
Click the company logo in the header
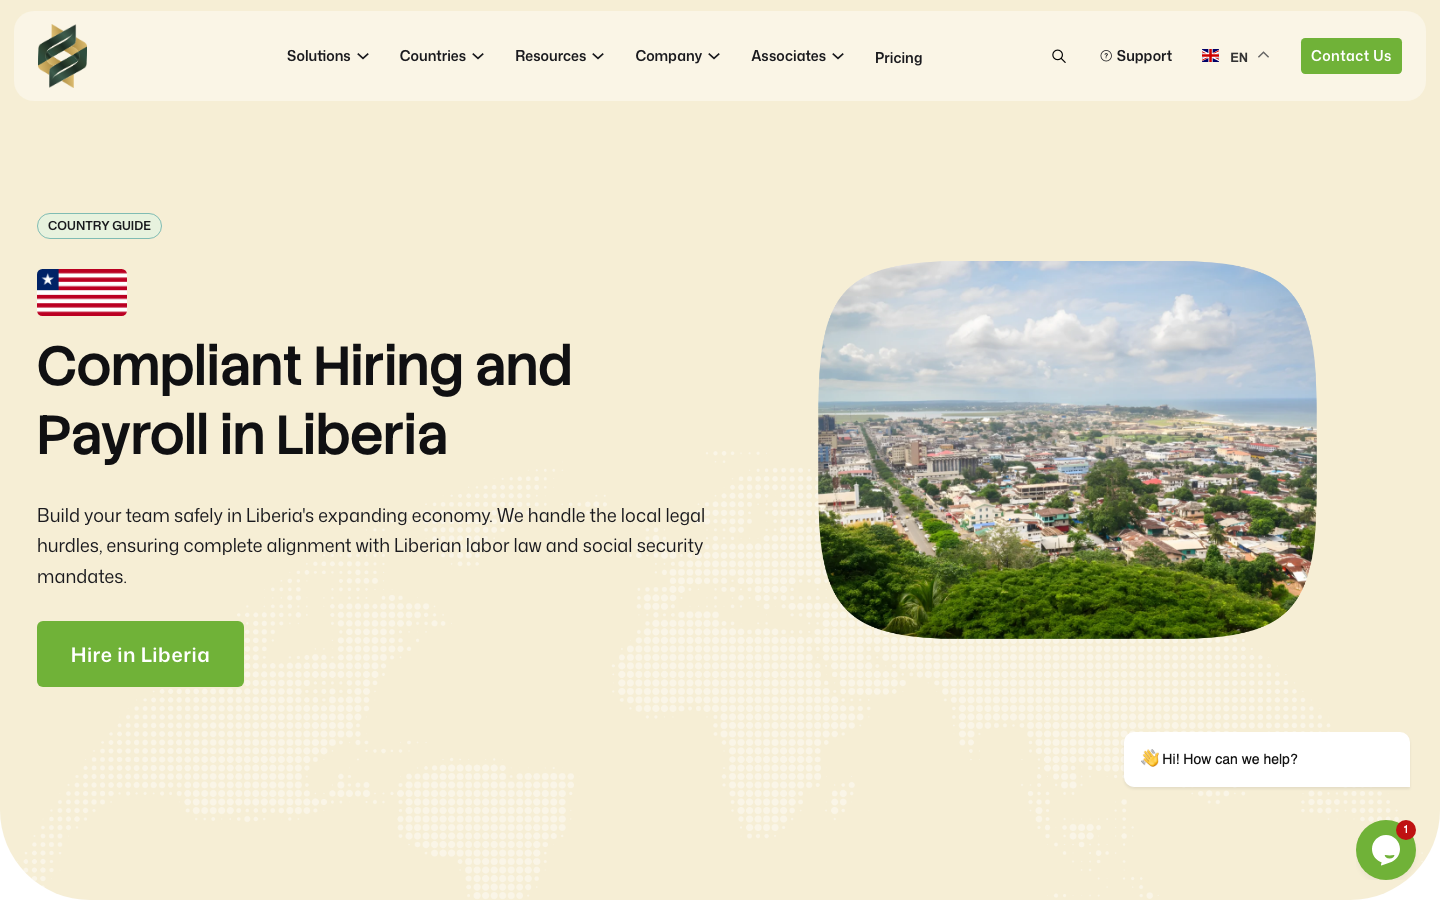(x=62, y=56)
